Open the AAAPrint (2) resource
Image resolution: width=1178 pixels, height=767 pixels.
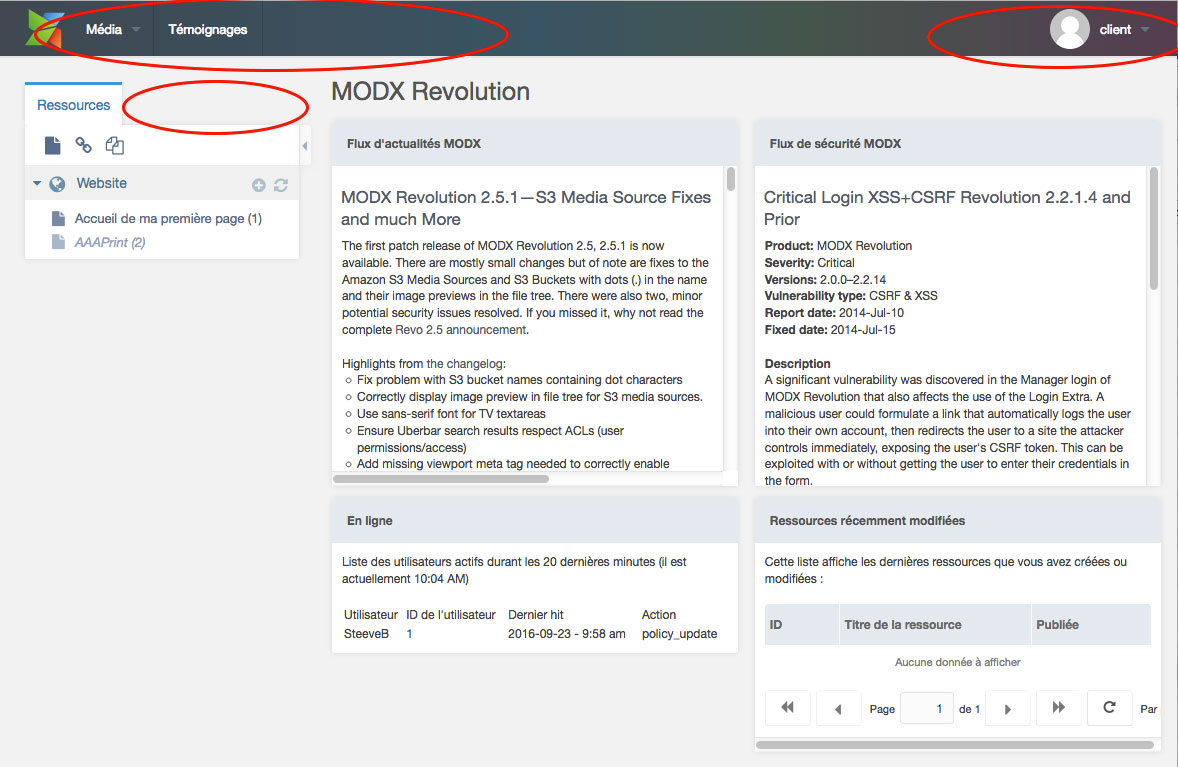pos(110,242)
